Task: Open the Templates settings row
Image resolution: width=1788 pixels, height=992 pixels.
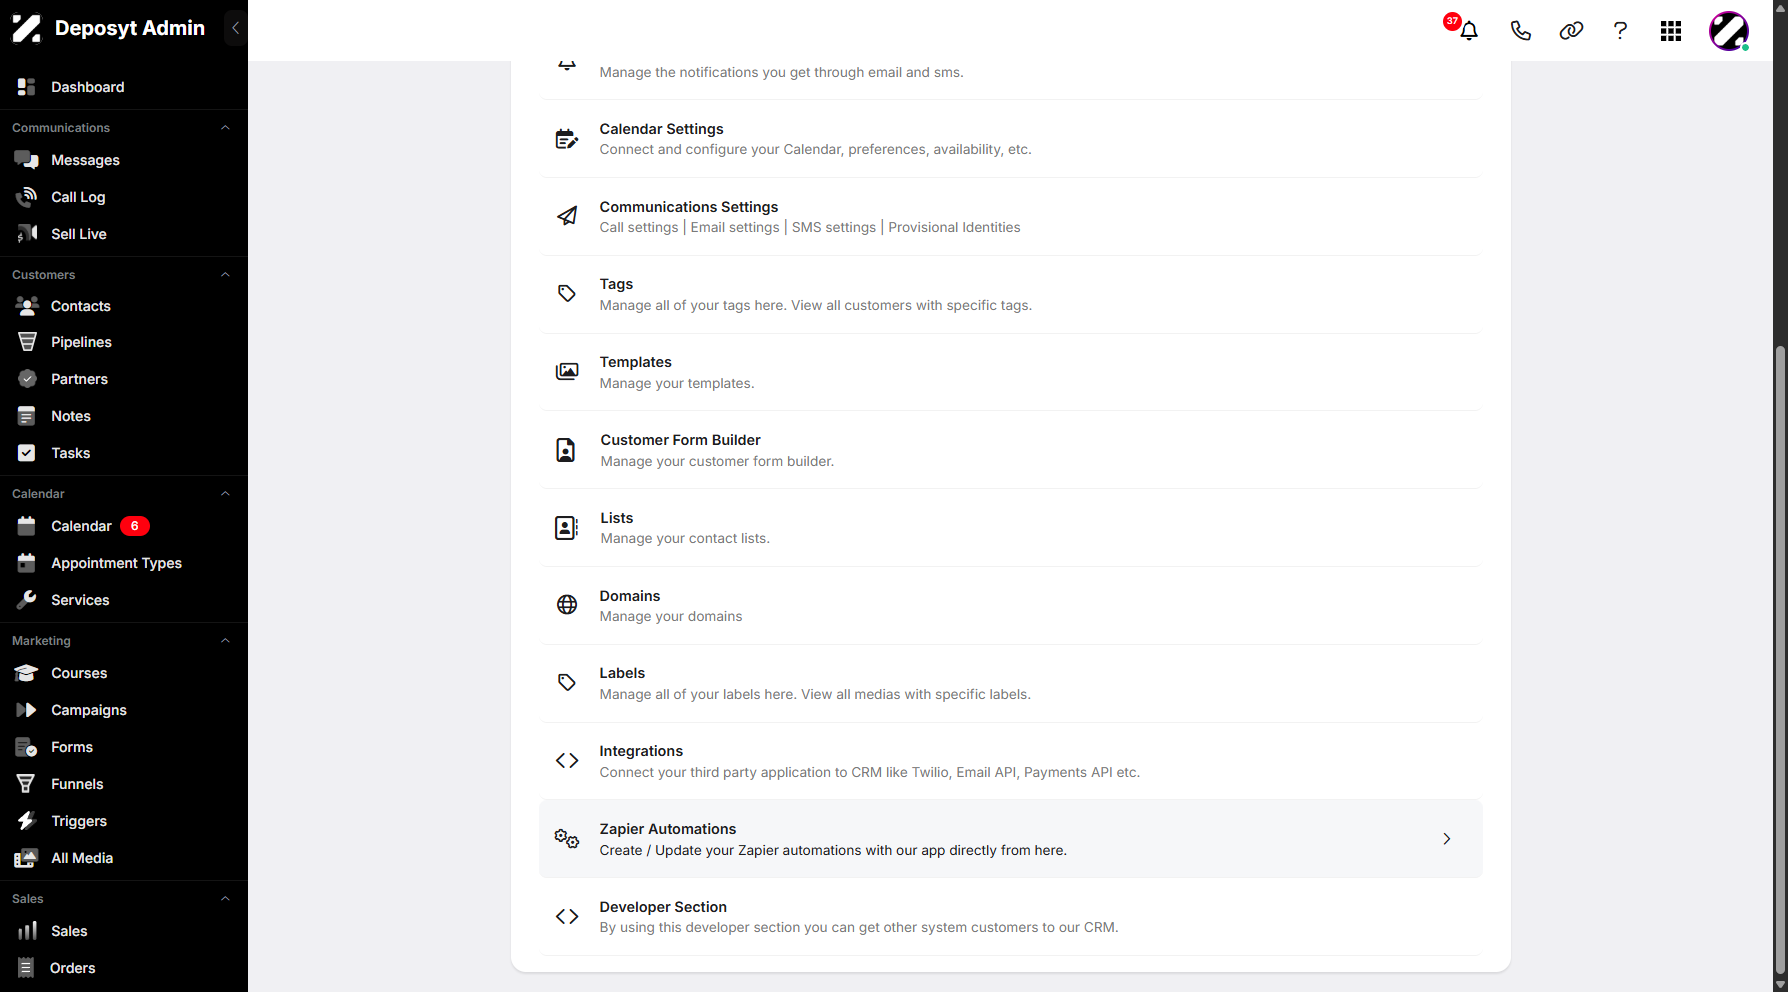Action: pos(1010,372)
